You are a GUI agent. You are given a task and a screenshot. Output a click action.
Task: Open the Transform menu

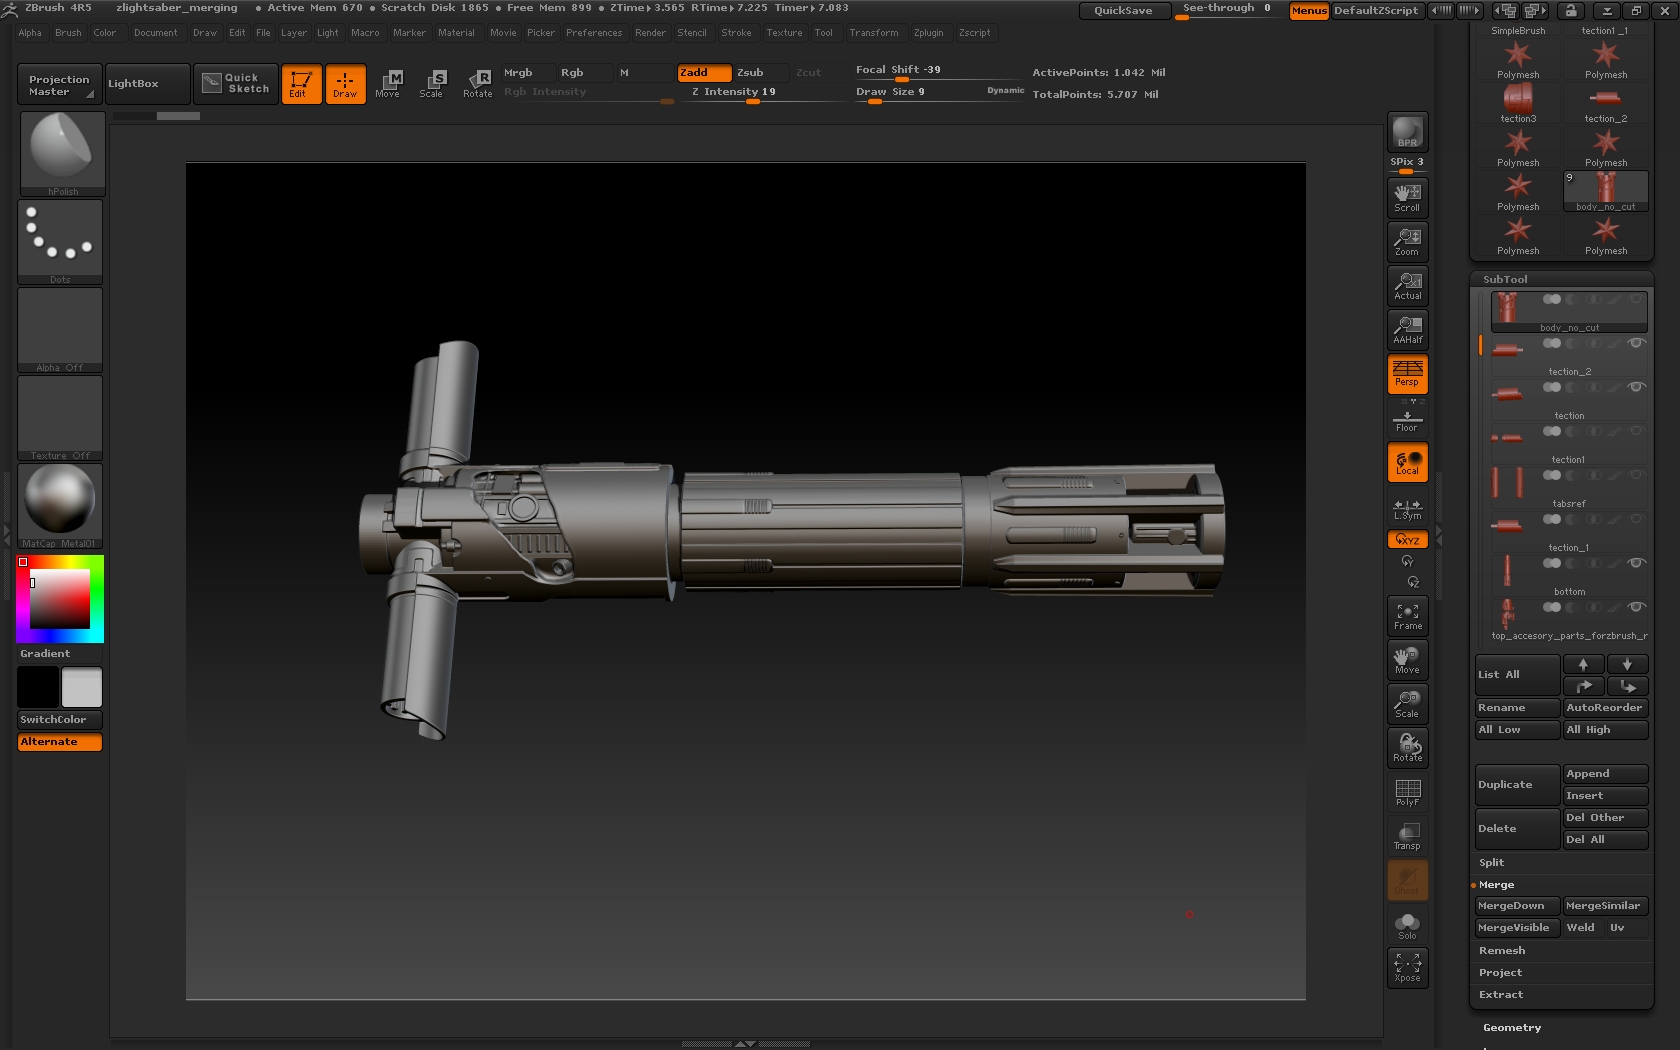[x=874, y=33]
